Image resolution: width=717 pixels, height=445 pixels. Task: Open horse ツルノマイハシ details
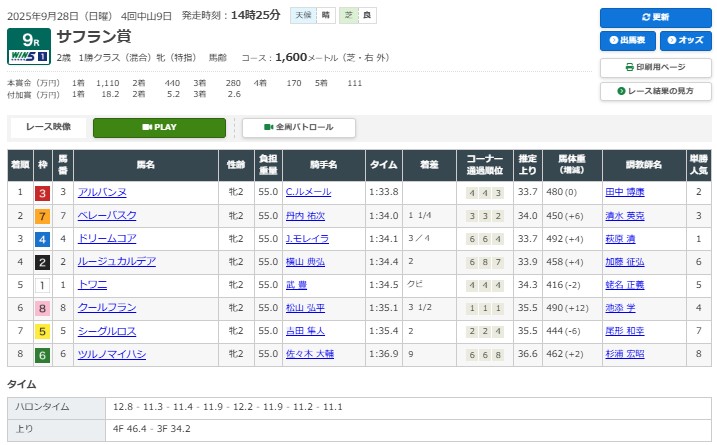tap(111, 354)
